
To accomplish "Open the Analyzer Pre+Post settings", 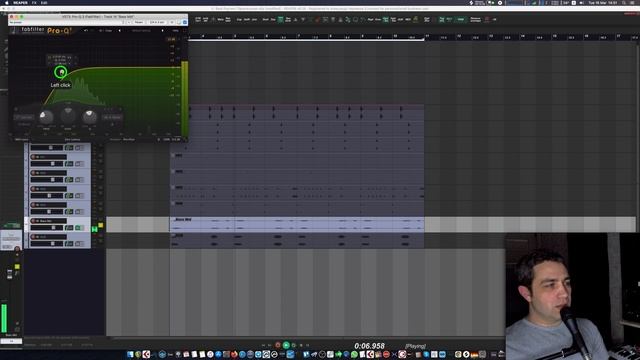I will (x=122, y=140).
